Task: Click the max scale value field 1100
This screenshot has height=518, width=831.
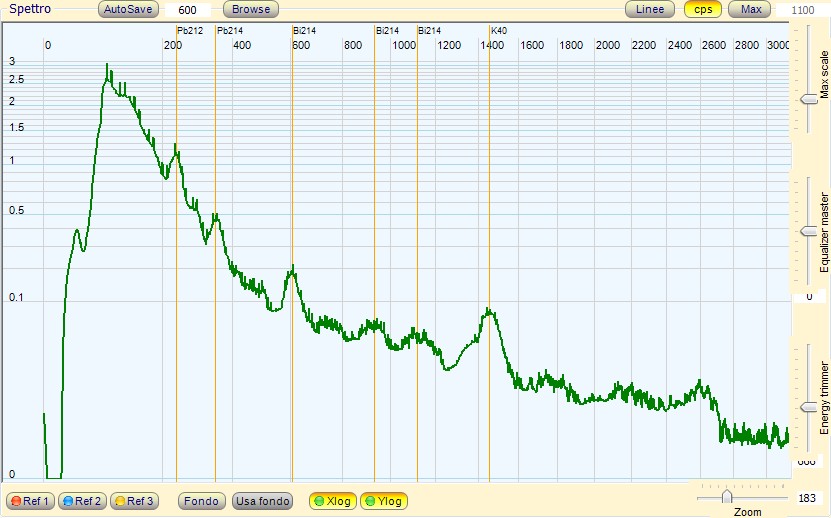Action: (802, 10)
